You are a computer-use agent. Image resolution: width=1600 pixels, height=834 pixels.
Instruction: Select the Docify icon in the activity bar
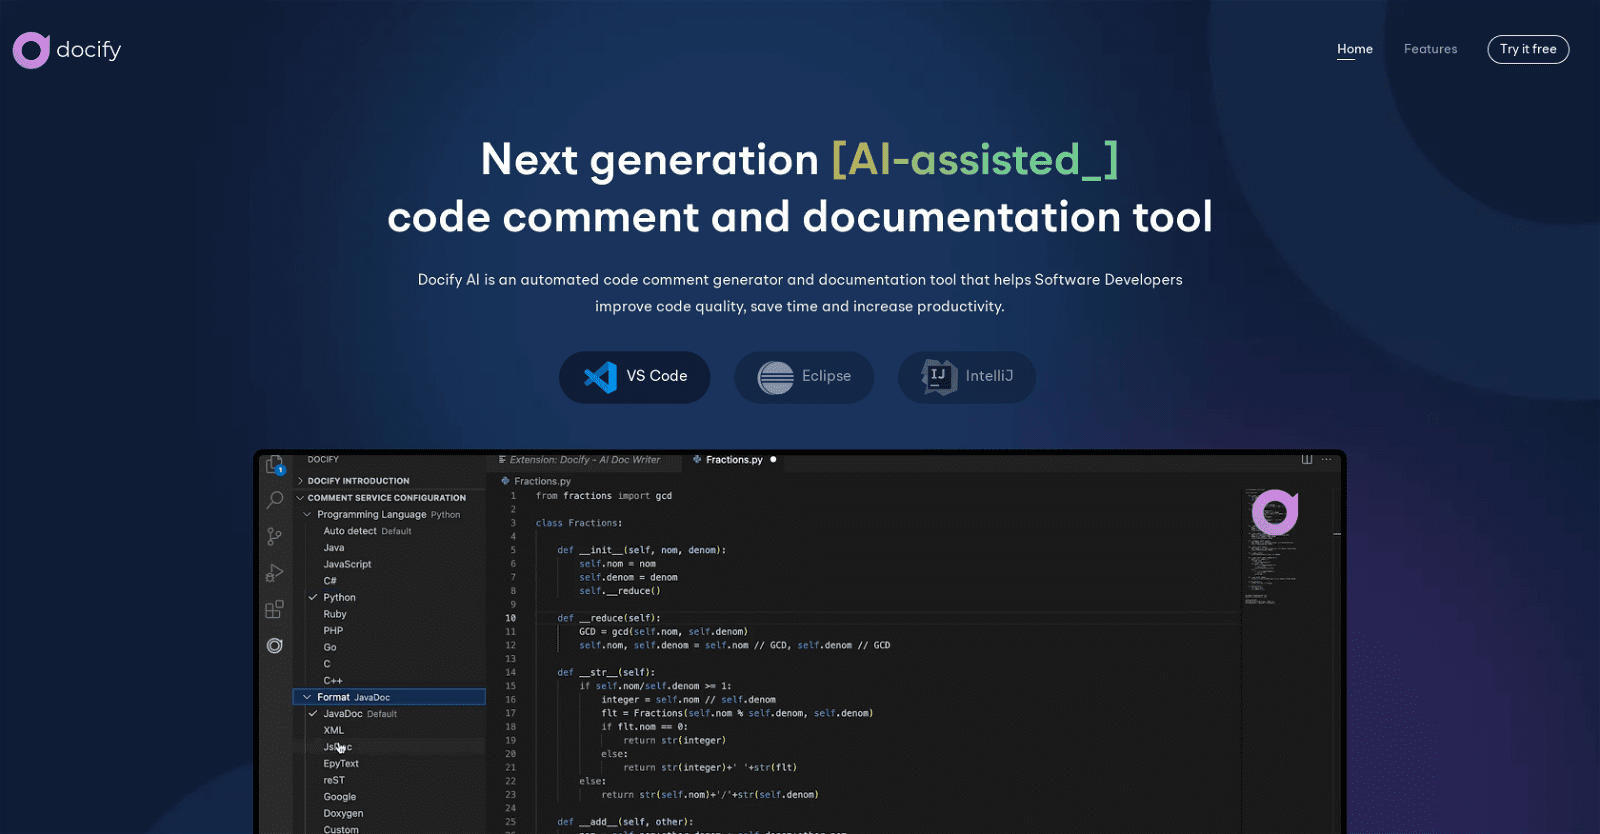(274, 646)
